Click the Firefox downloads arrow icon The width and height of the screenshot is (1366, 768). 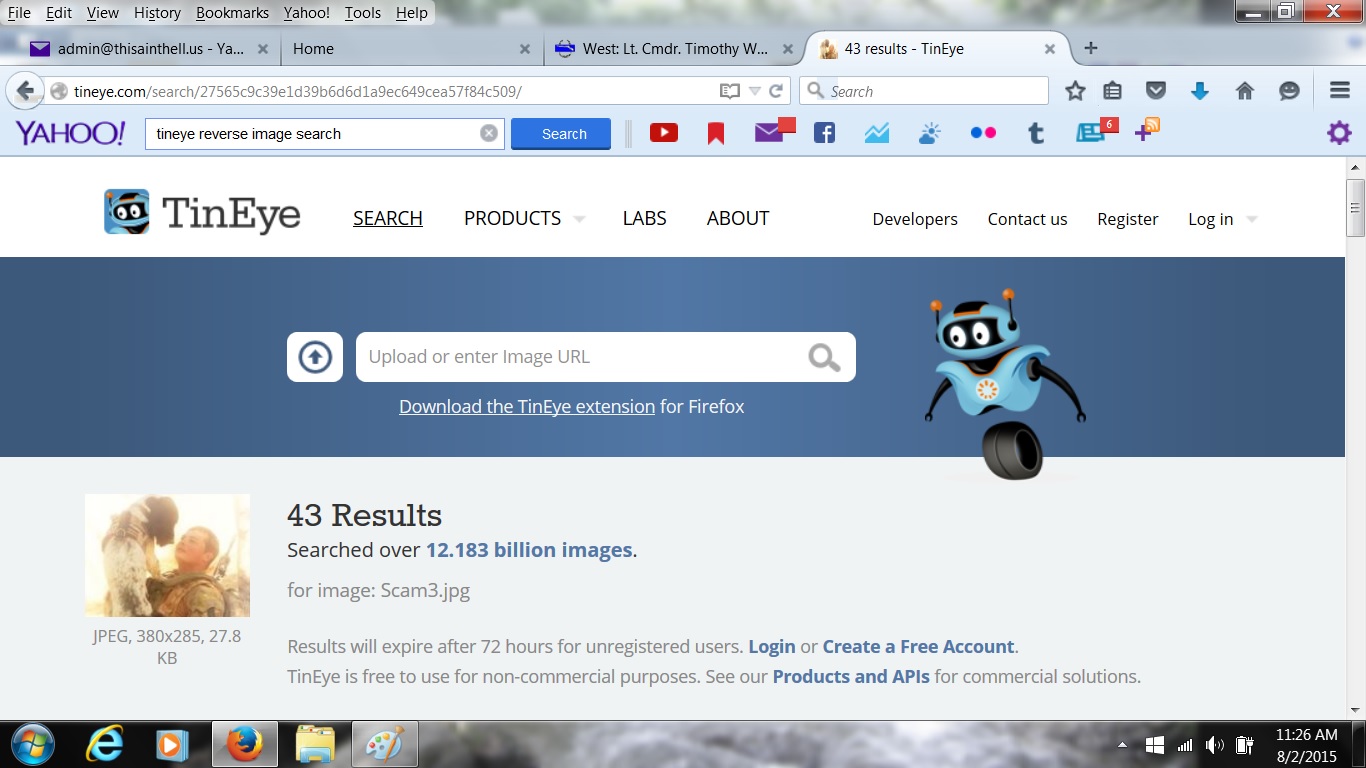tap(1200, 91)
